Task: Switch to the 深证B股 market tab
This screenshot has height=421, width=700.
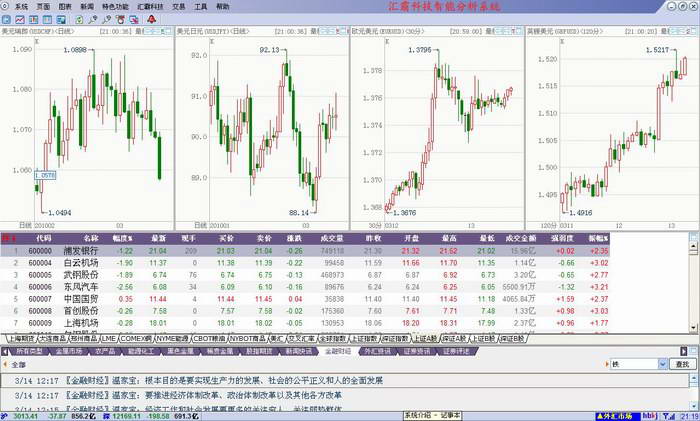Action: click(x=512, y=339)
